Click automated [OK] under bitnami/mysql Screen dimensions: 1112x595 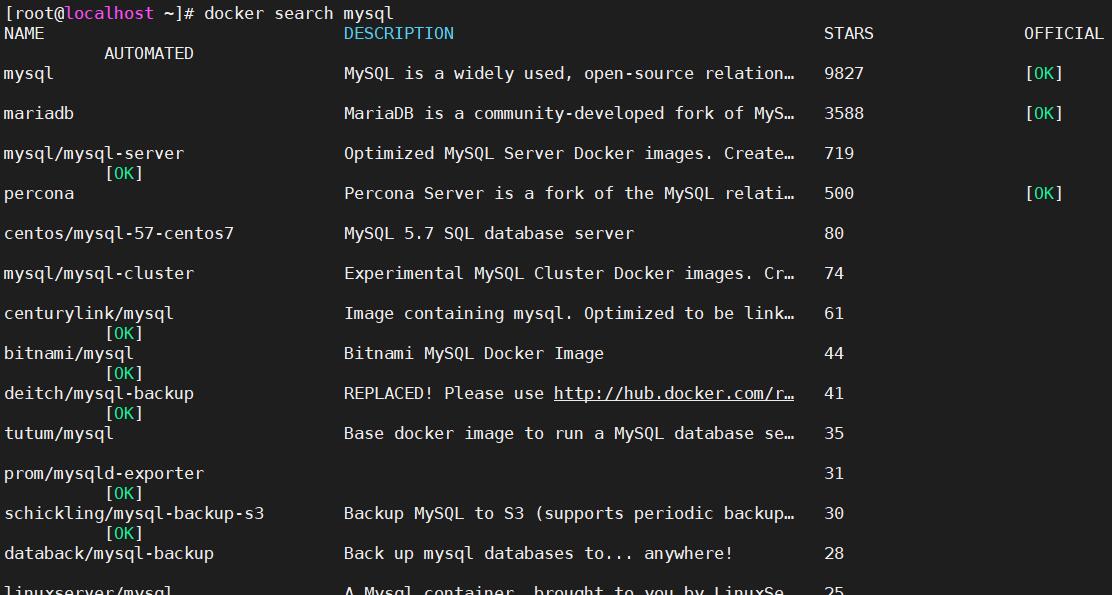coord(124,374)
